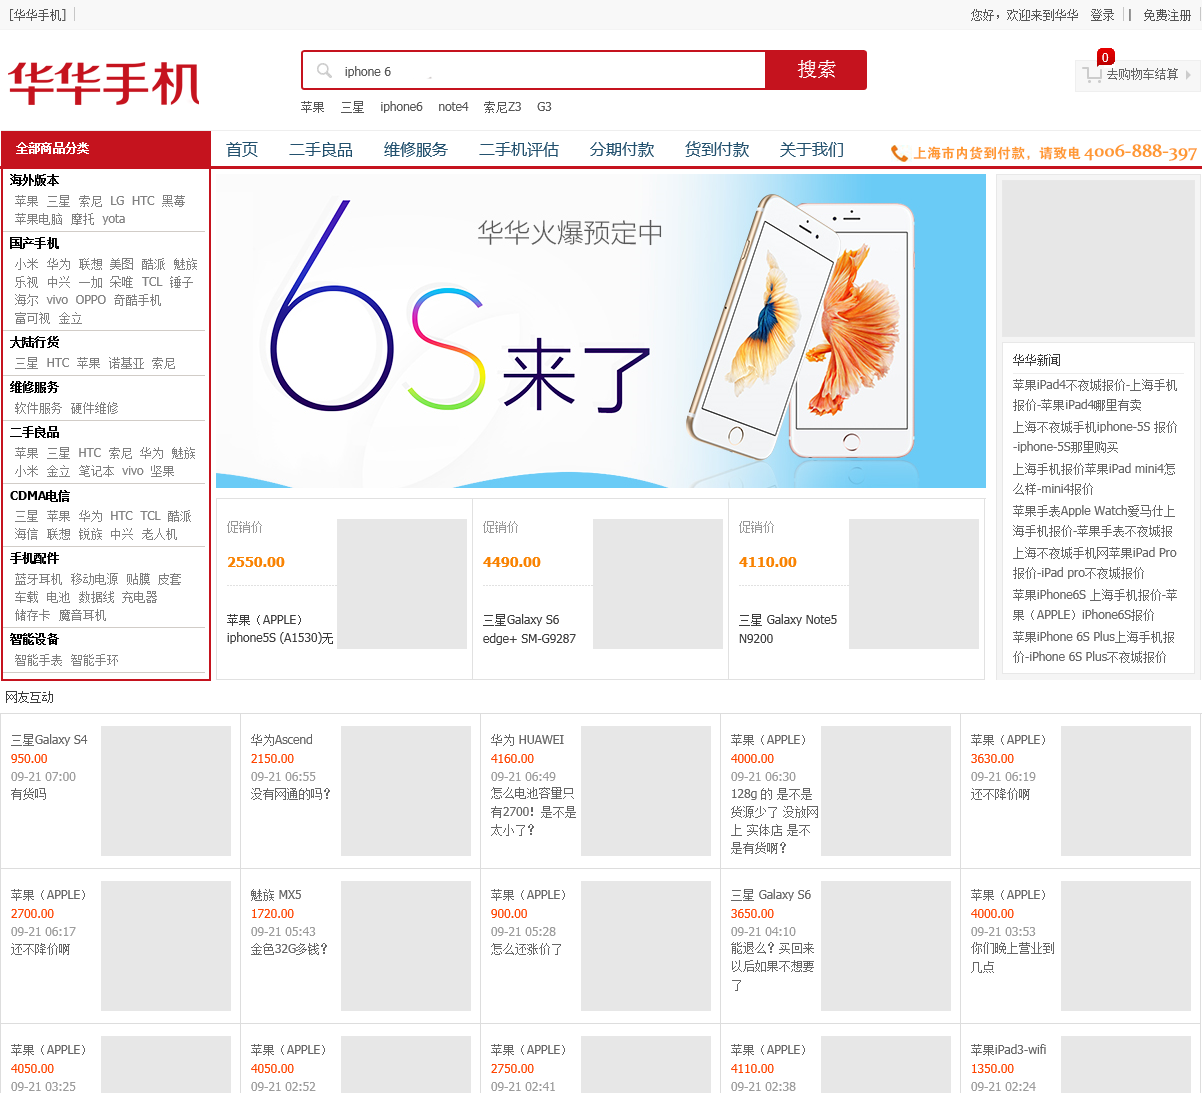Open the thumbnail beside 三星Galaxy S4 post
Screen dimensions: 1202x1093
click(x=166, y=791)
